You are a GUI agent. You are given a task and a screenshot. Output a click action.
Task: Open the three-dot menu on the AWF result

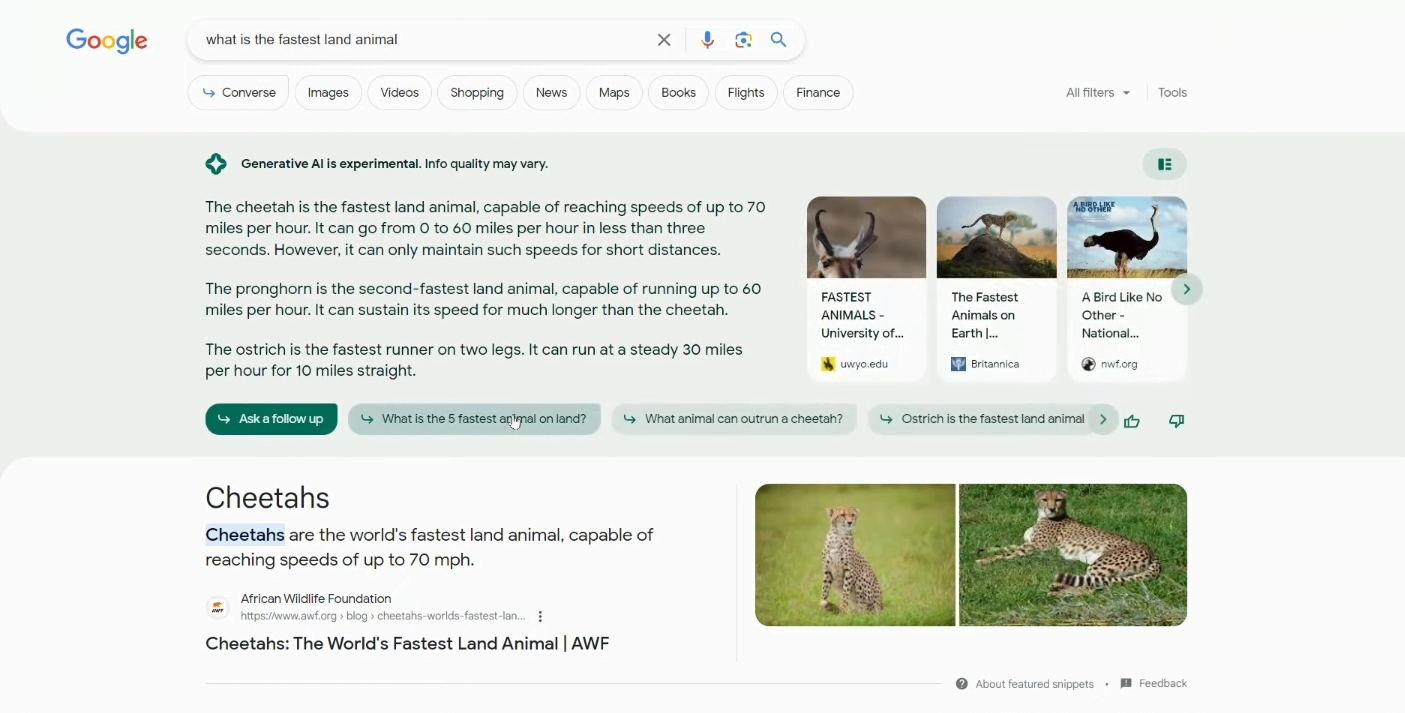pos(540,616)
